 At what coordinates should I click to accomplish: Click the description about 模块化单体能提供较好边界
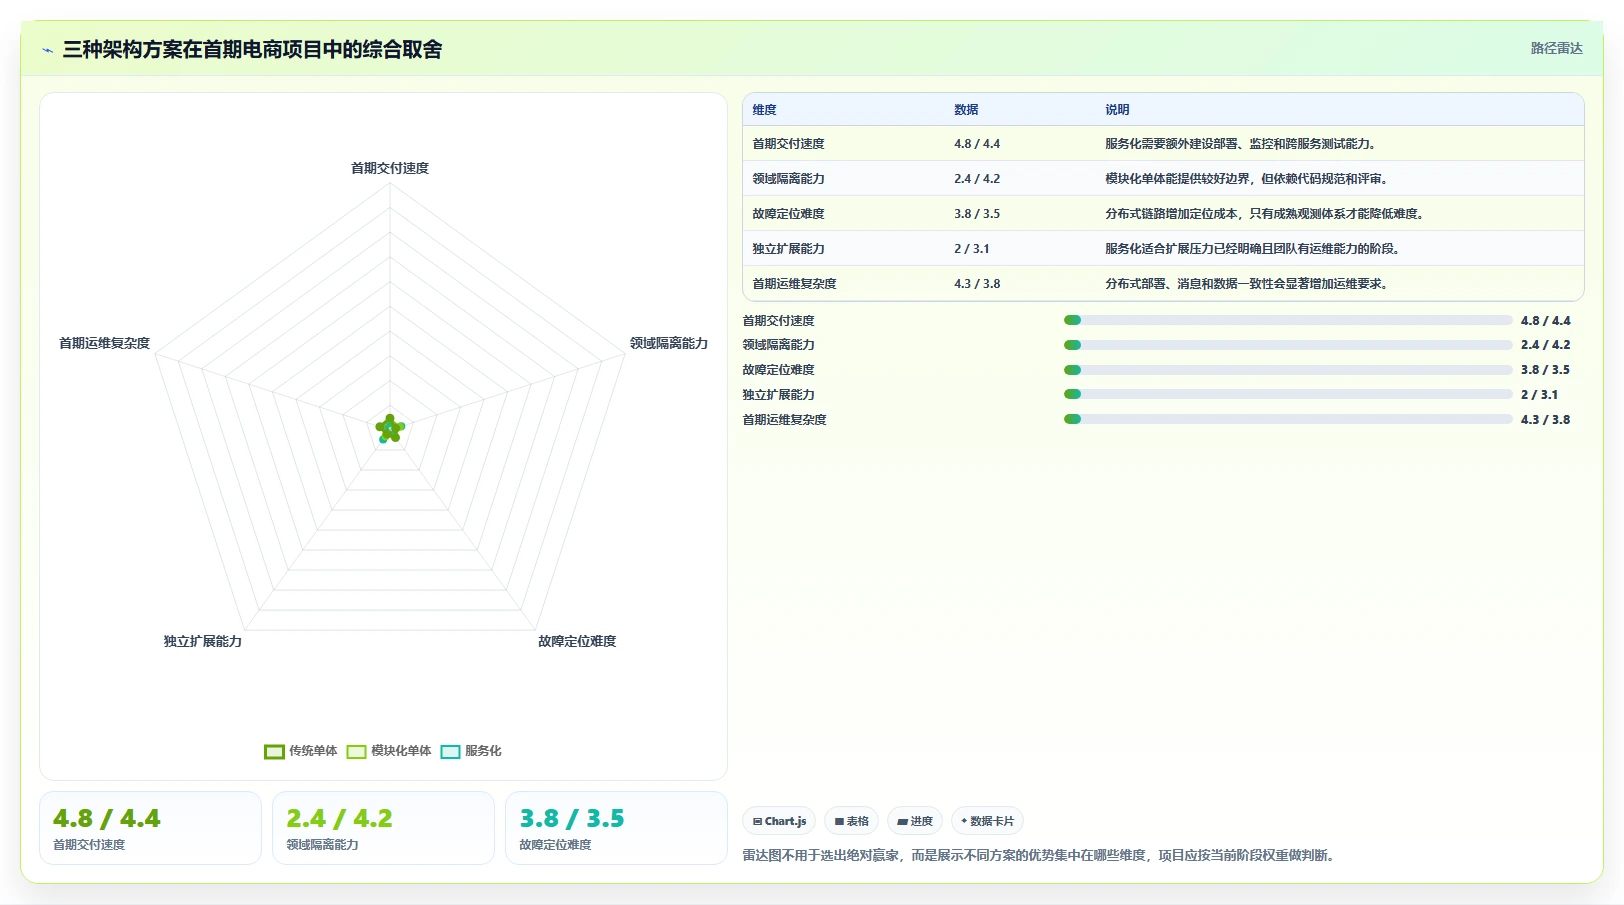1248,179
